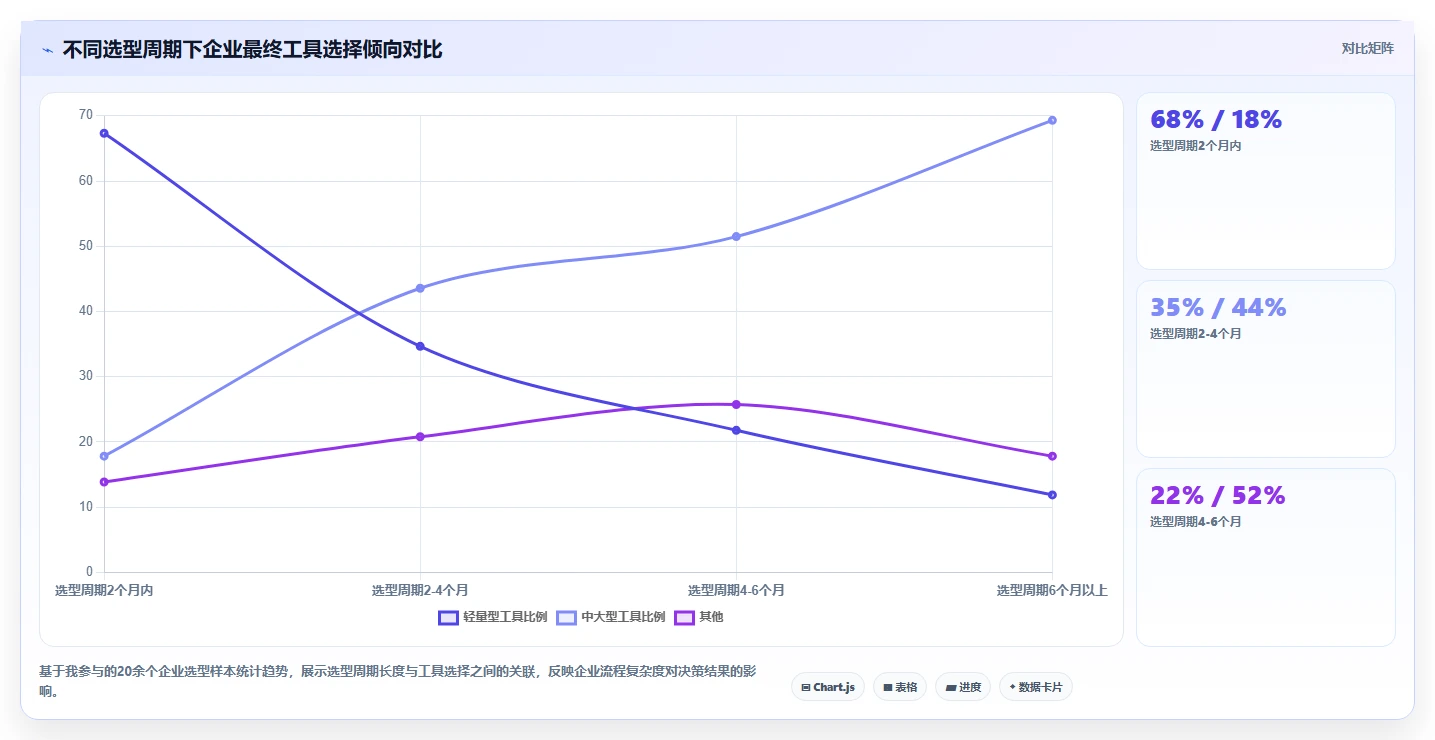Click the x-axis label 选型周期6个月以上
The height and width of the screenshot is (740, 1435).
1052,591
